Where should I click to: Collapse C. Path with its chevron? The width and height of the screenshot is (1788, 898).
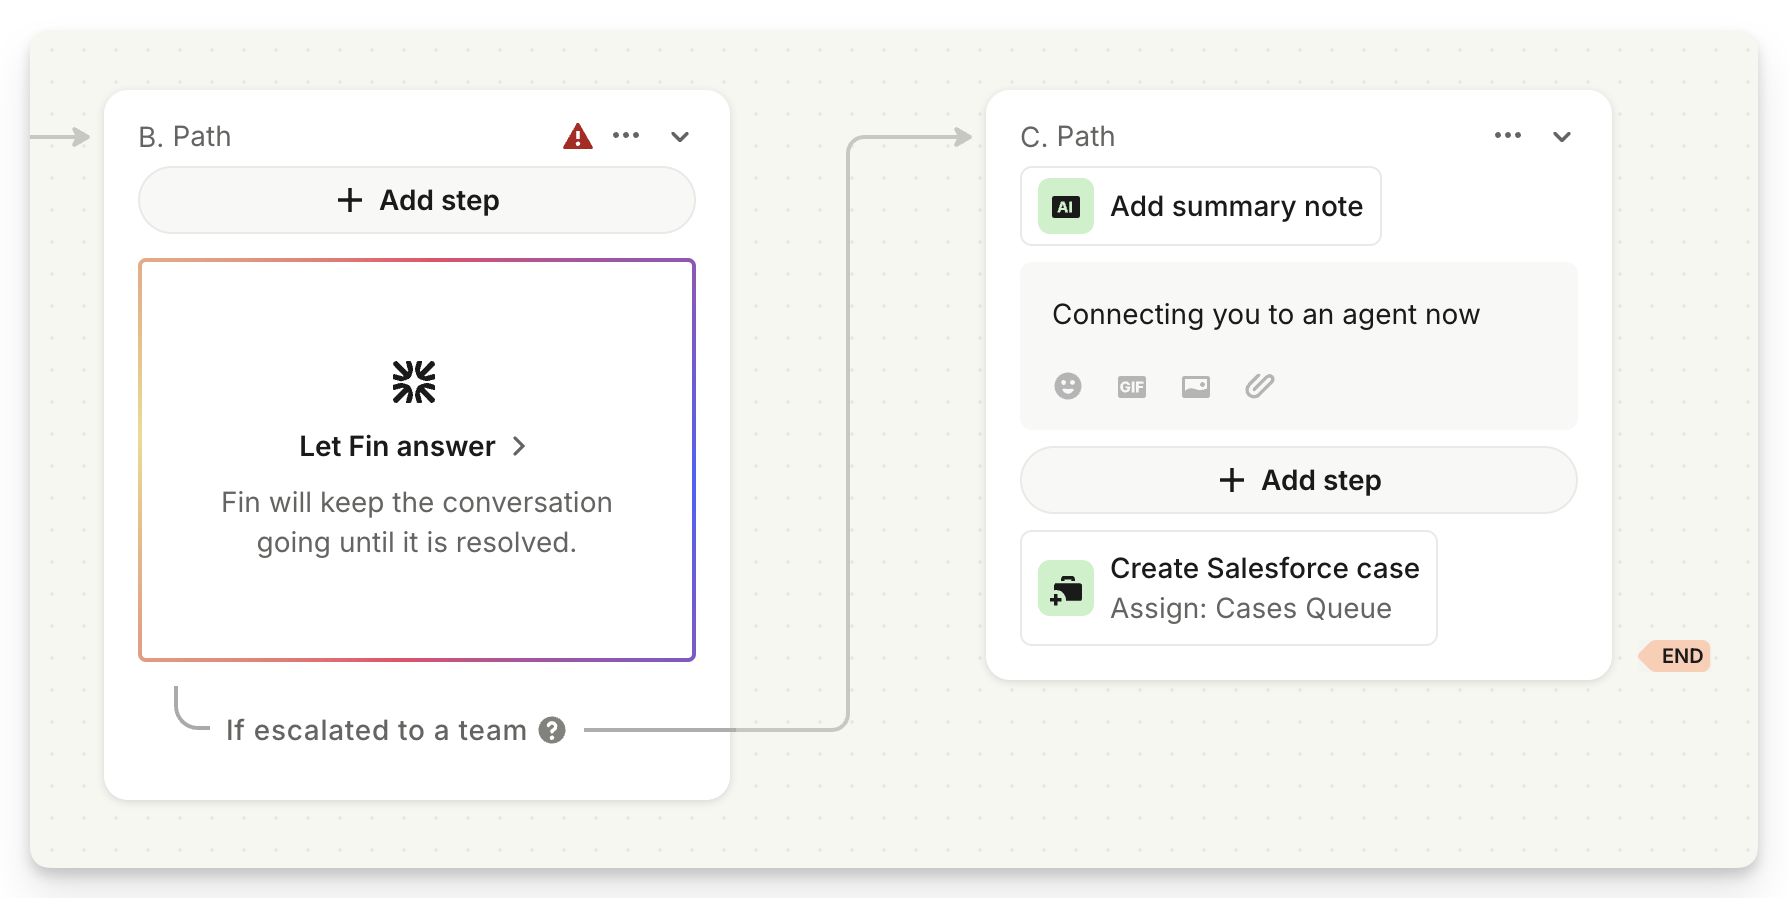(1562, 137)
